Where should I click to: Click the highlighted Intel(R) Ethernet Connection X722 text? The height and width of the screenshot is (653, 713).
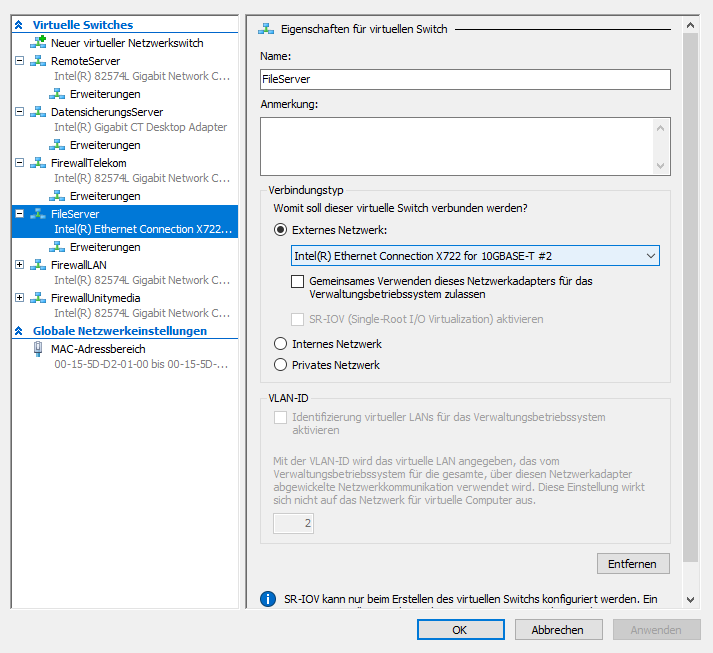tap(143, 229)
